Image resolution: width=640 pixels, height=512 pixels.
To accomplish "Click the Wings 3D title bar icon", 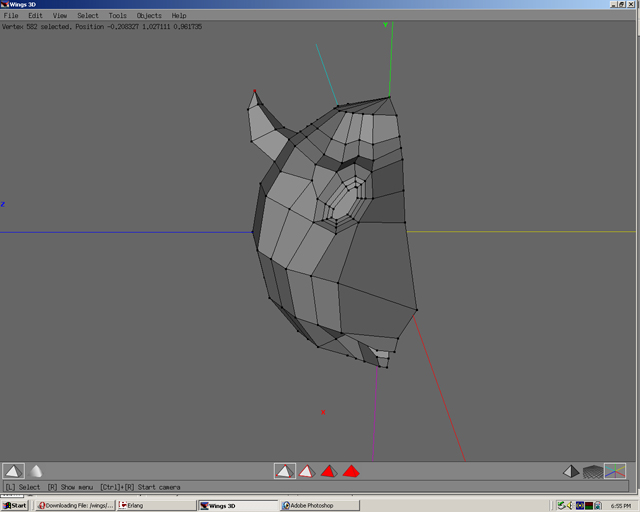I will click(x=4, y=4).
